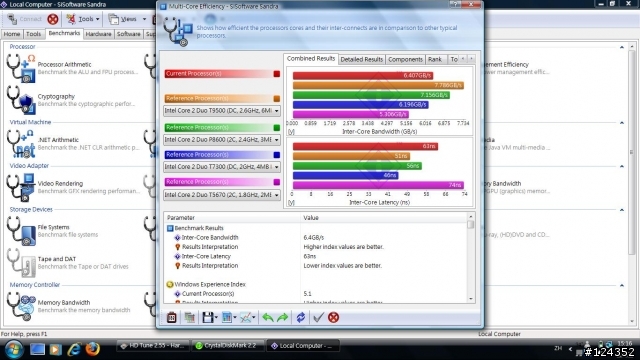640x360 pixels.
Task: Click the floppy disk save icon
Action: [207, 318]
